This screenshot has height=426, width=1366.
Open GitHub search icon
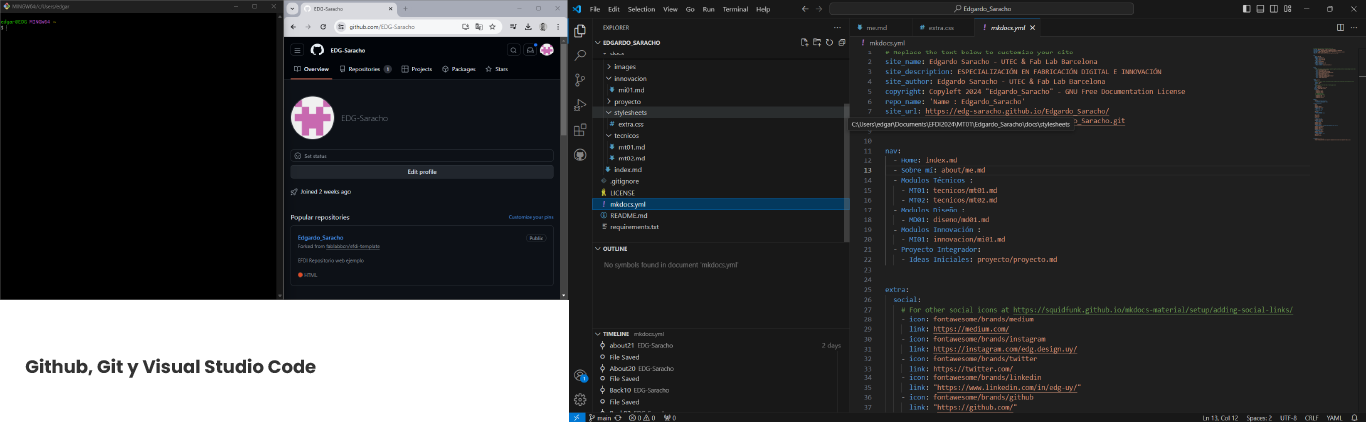(513, 50)
